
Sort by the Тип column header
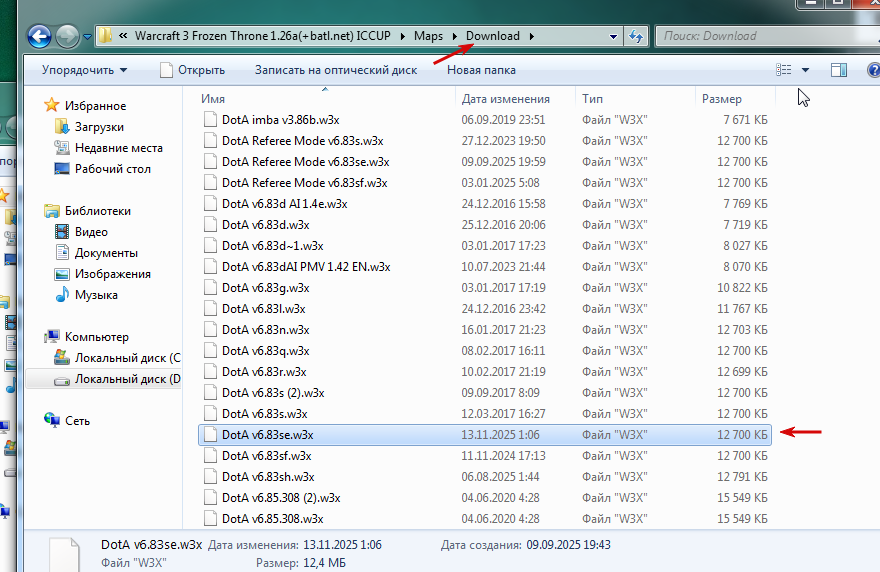tap(635, 99)
